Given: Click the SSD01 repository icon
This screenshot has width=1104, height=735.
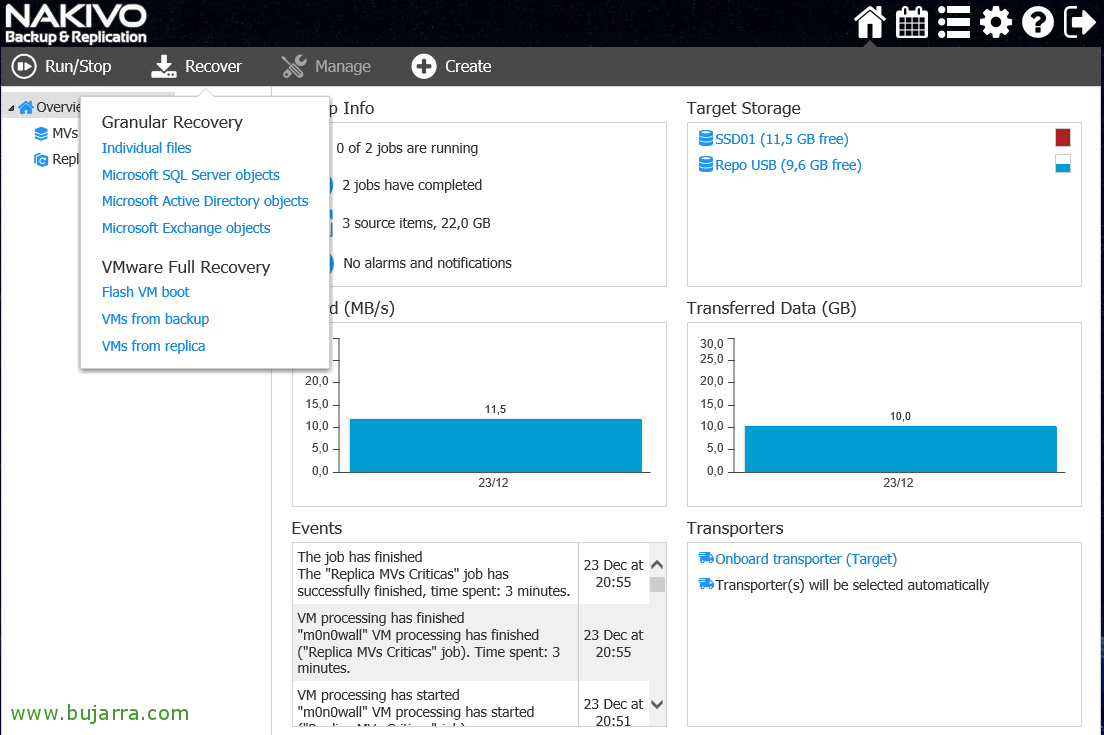Looking at the screenshot, I should coord(705,138).
